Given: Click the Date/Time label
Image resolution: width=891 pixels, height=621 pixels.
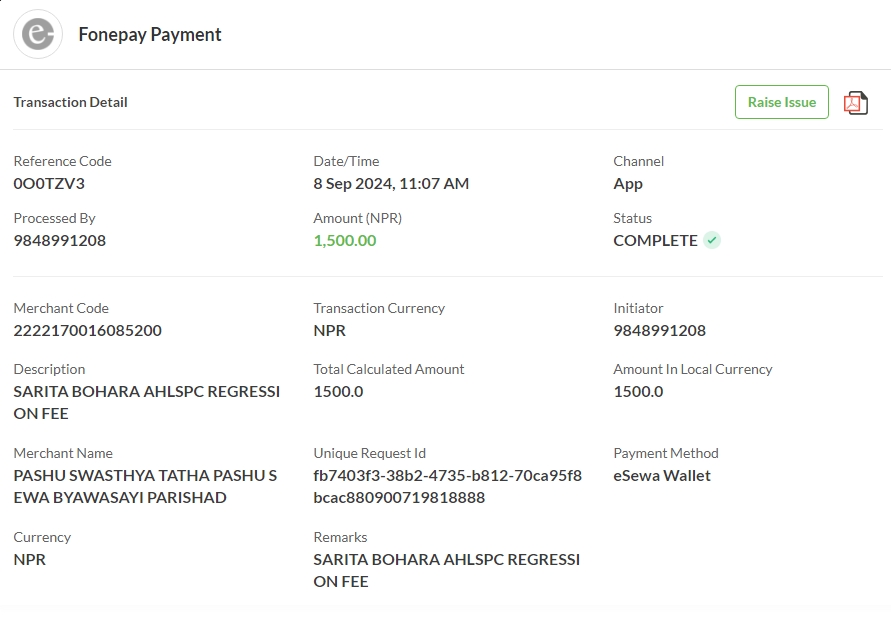Looking at the screenshot, I should 346,161.
